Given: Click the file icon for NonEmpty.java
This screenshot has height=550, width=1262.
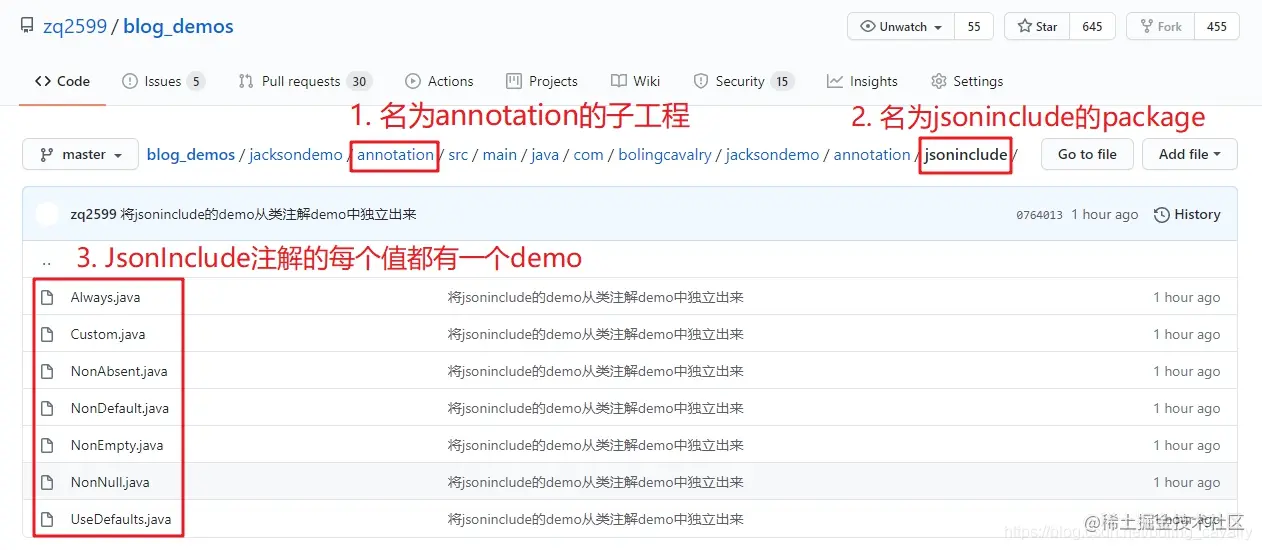Looking at the screenshot, I should (x=46, y=445).
